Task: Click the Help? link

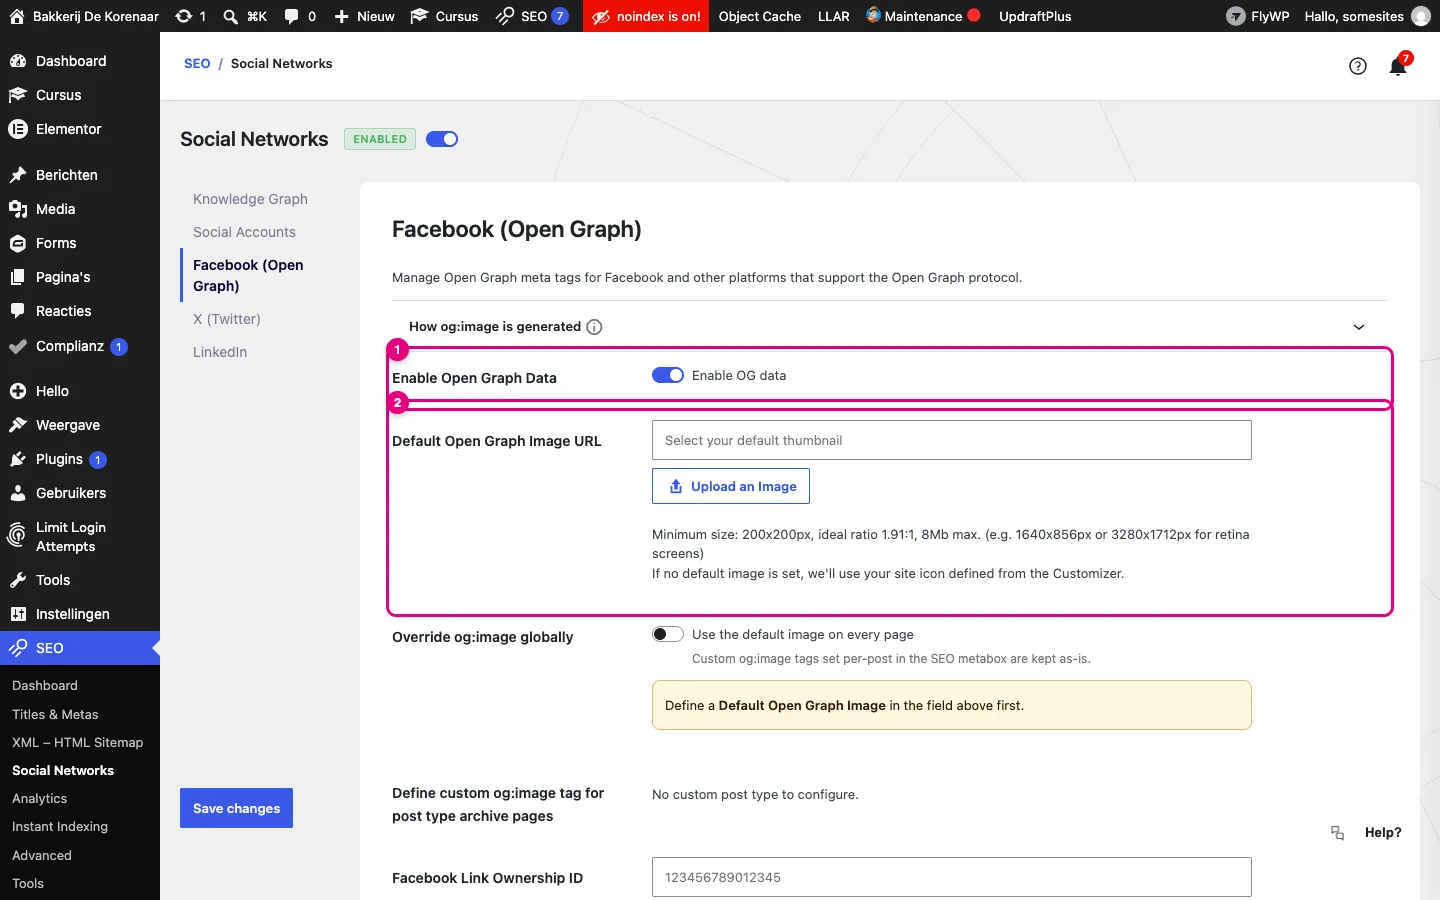Action: click(x=1383, y=832)
